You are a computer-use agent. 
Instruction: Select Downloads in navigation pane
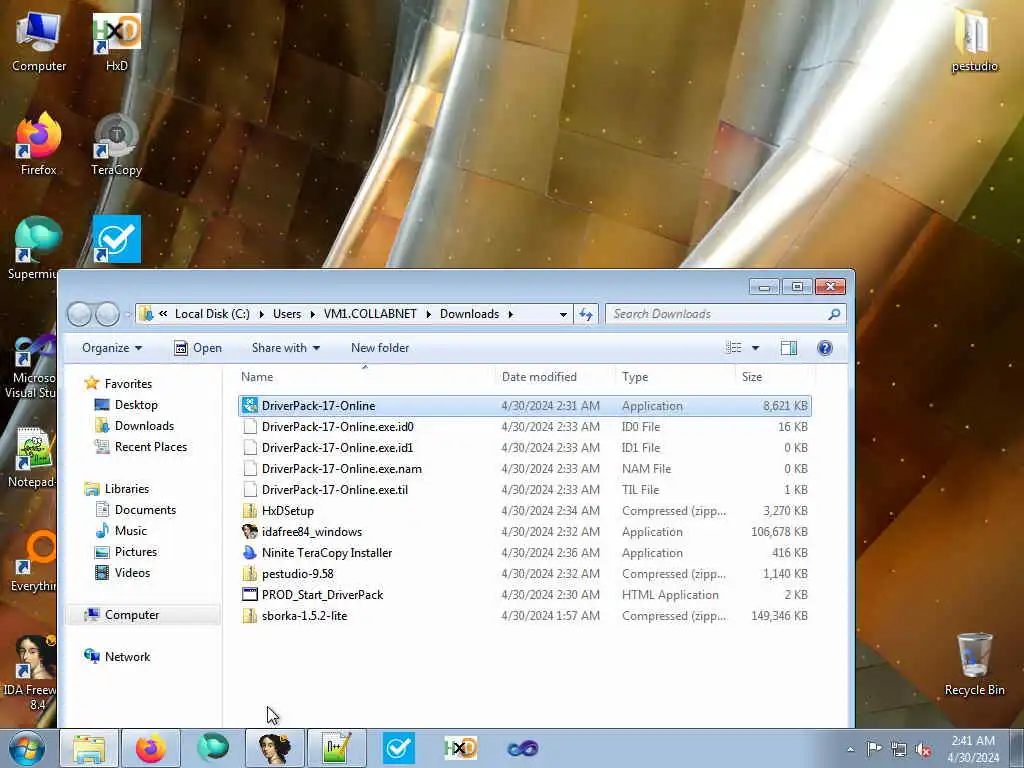pos(135,426)
